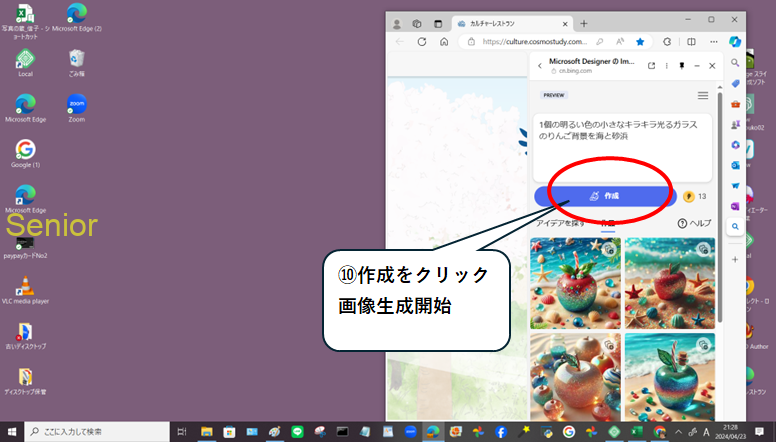Toggle the pin on the Designer sidebar panel
The height and width of the screenshot is (442, 776).
pyautogui.click(x=681, y=65)
